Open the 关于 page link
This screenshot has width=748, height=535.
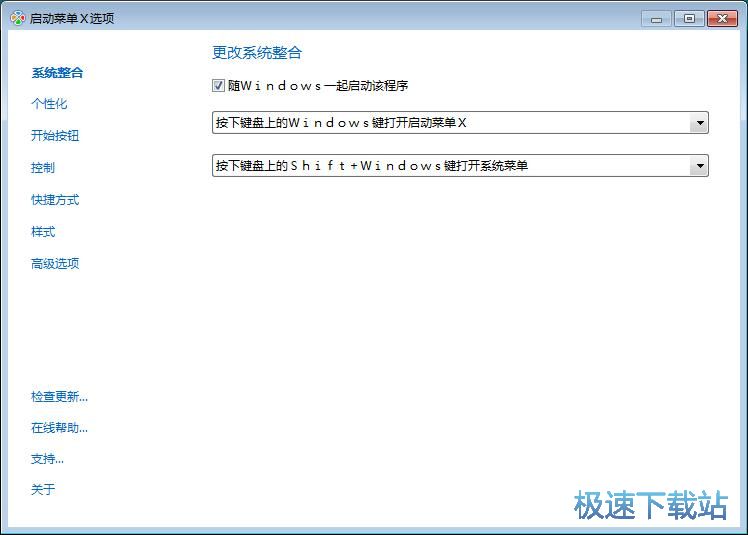(x=43, y=490)
